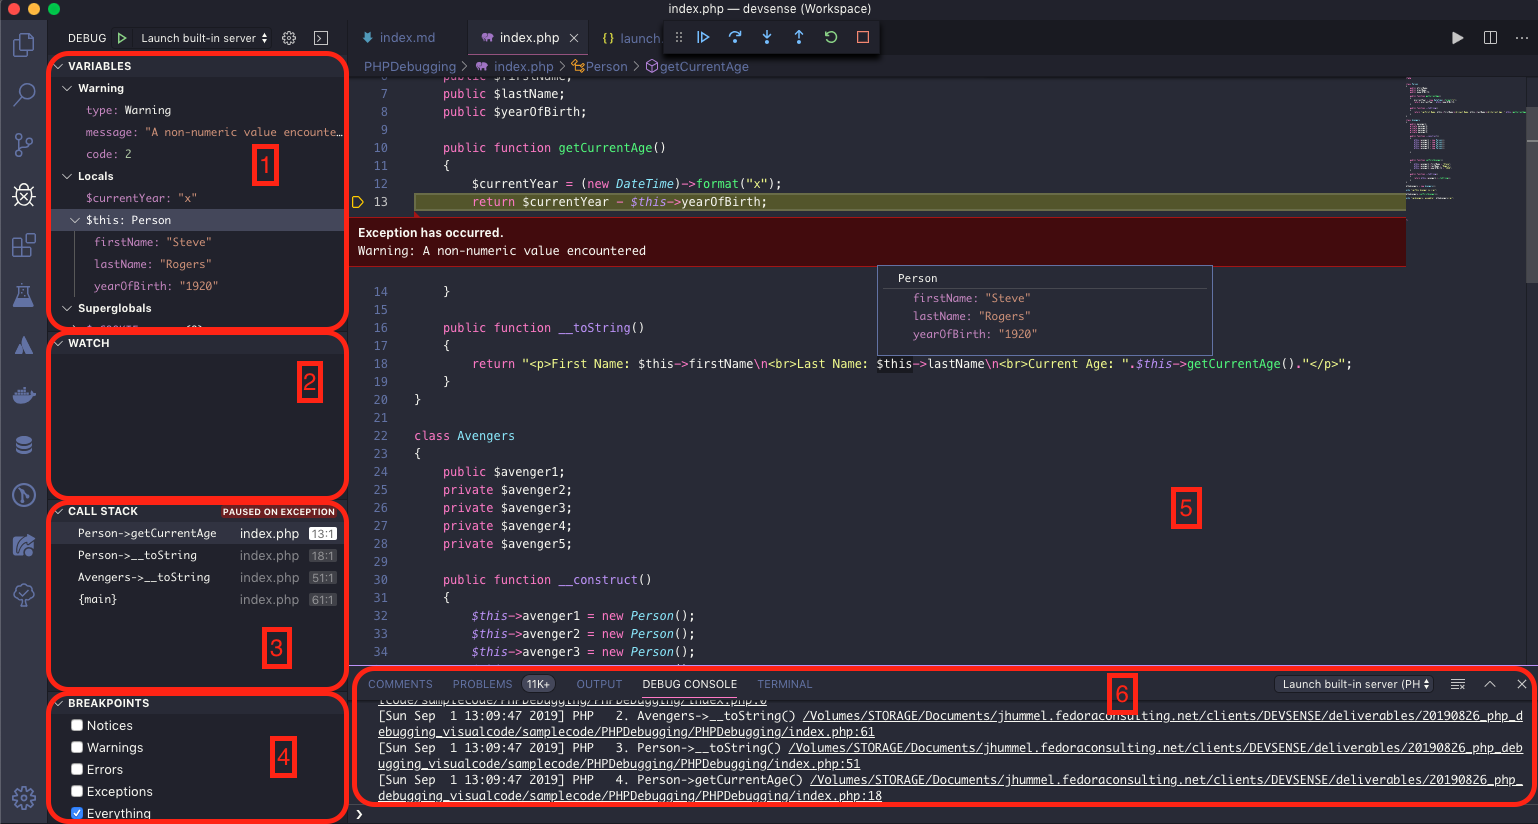This screenshot has width=1538, height=824.
Task: Enable the Exceptions breakpoint checkbox
Action: (77, 791)
